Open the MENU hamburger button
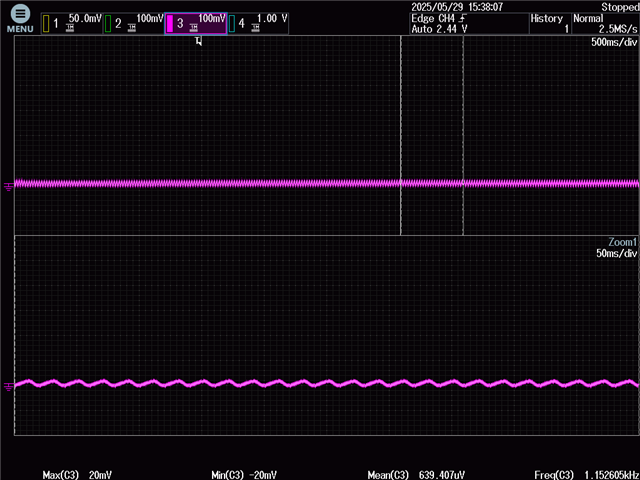This screenshot has height=480, width=640. point(20,19)
